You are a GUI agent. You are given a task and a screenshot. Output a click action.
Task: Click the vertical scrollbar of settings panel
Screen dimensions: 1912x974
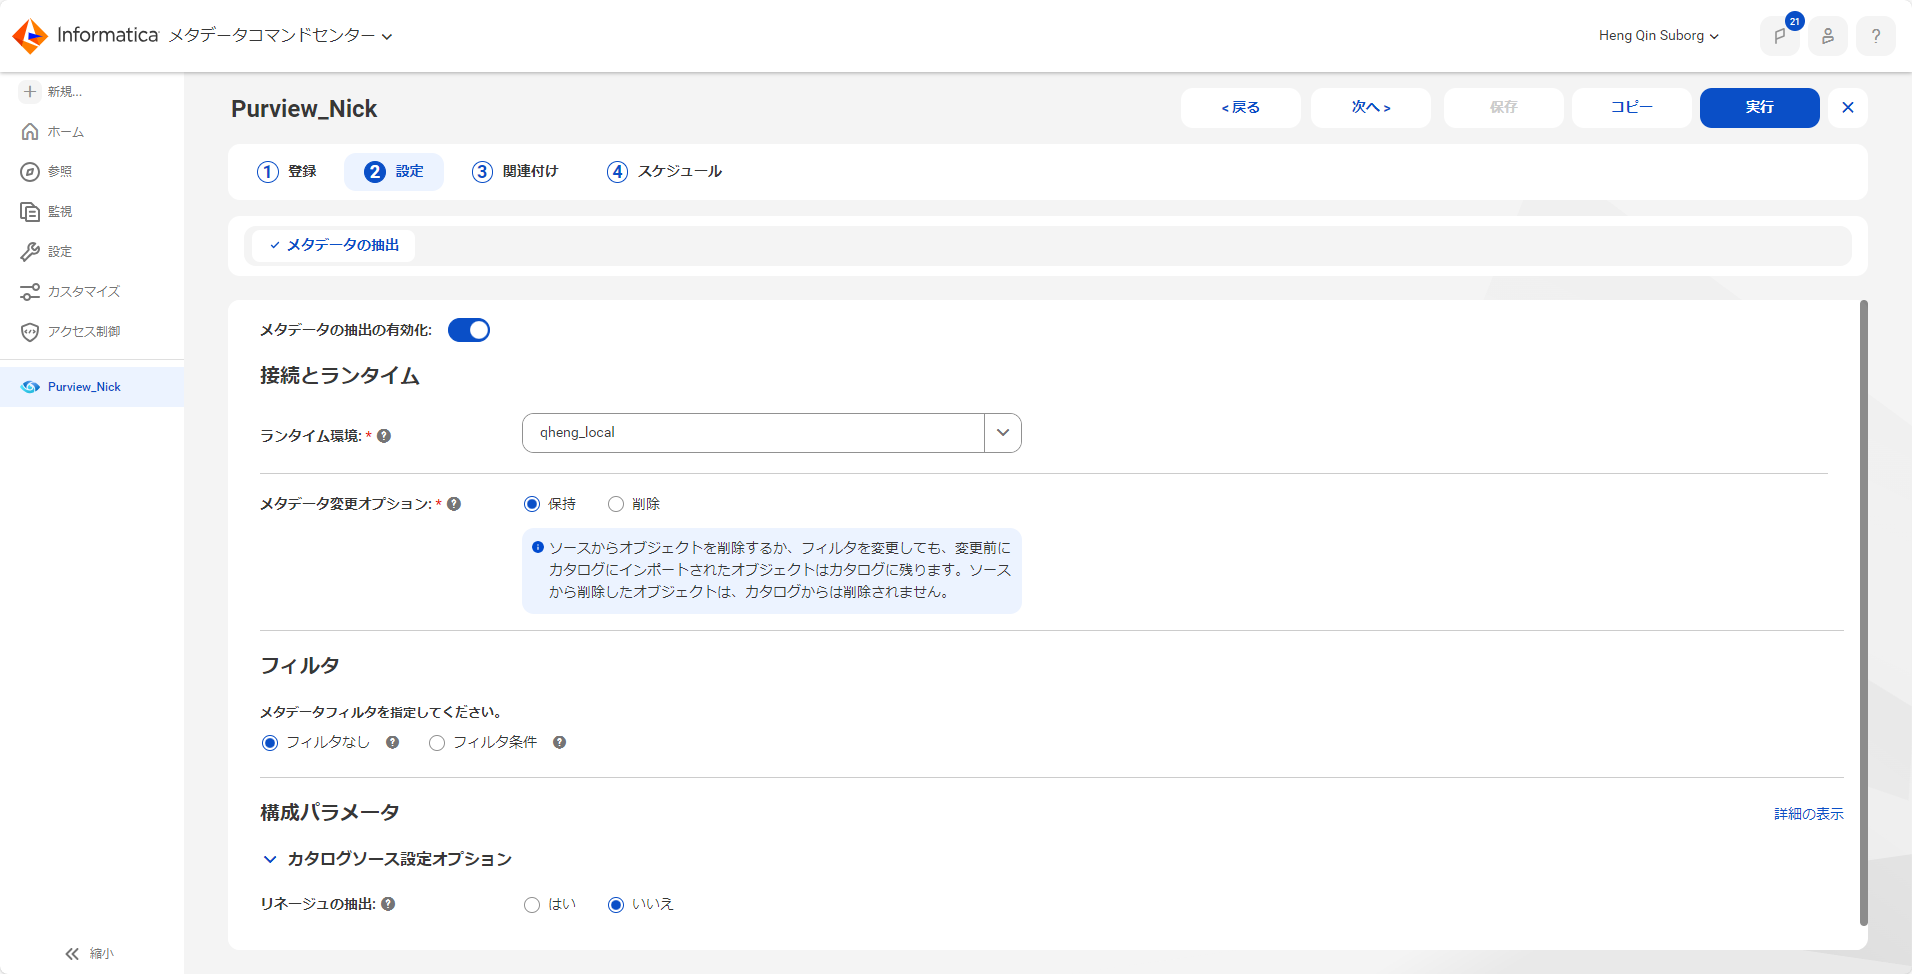coord(1863,613)
